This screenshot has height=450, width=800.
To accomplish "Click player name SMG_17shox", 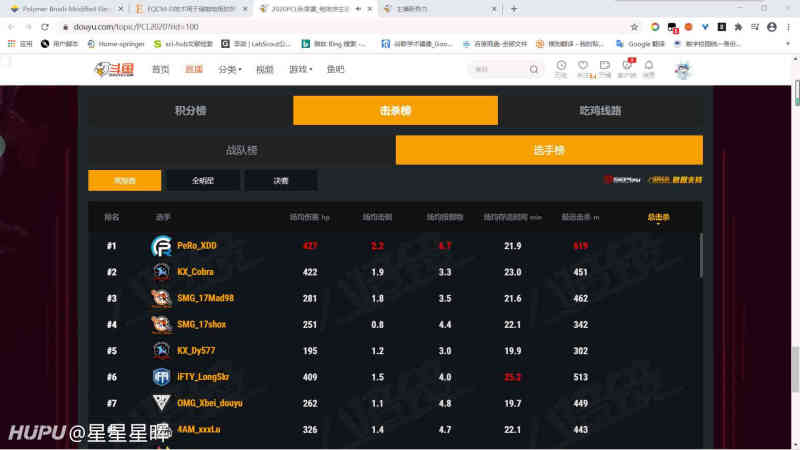I will [x=202, y=324].
